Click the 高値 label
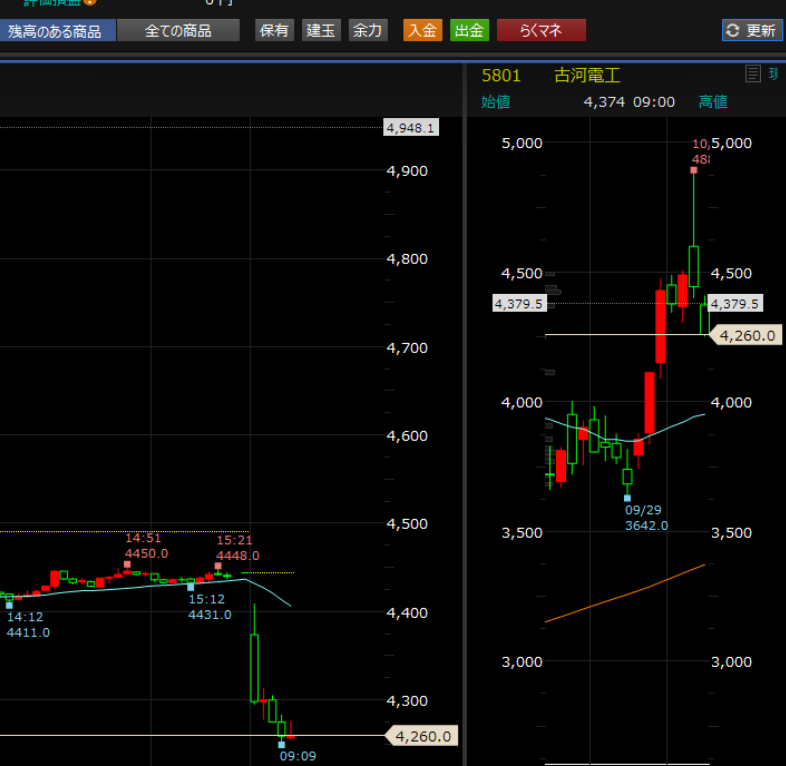786x766 pixels. (713, 102)
